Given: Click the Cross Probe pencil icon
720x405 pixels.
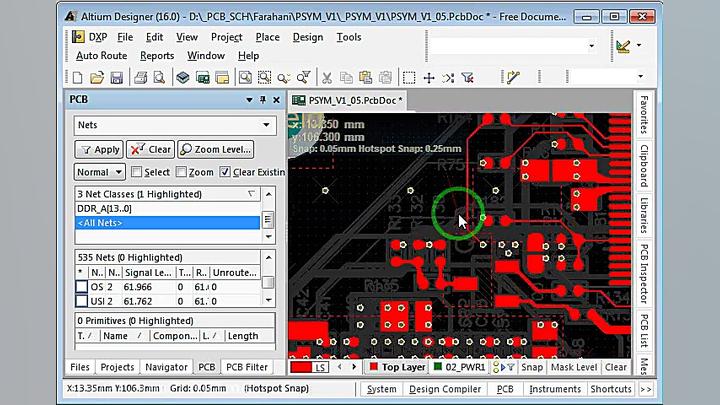Looking at the screenshot, I should pos(513,78).
